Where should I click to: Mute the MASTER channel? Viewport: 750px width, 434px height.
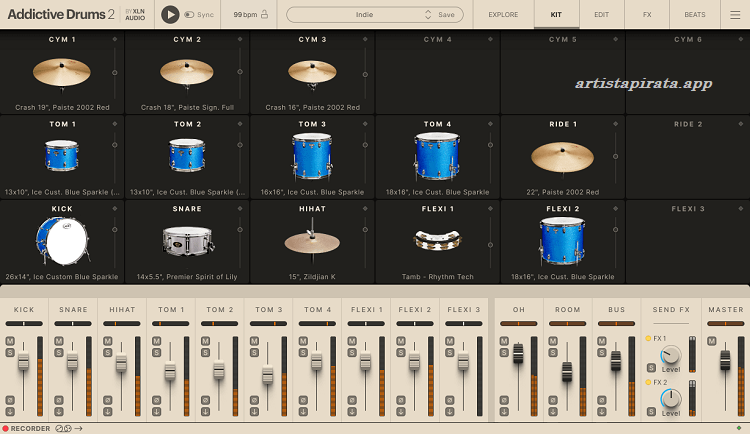(712, 341)
